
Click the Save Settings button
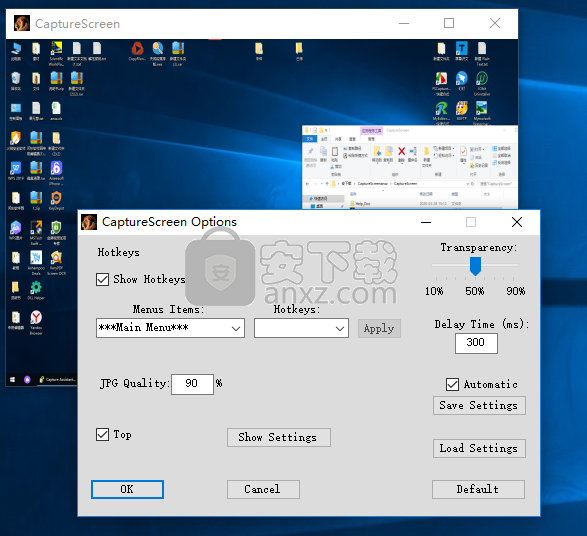pyautogui.click(x=479, y=405)
